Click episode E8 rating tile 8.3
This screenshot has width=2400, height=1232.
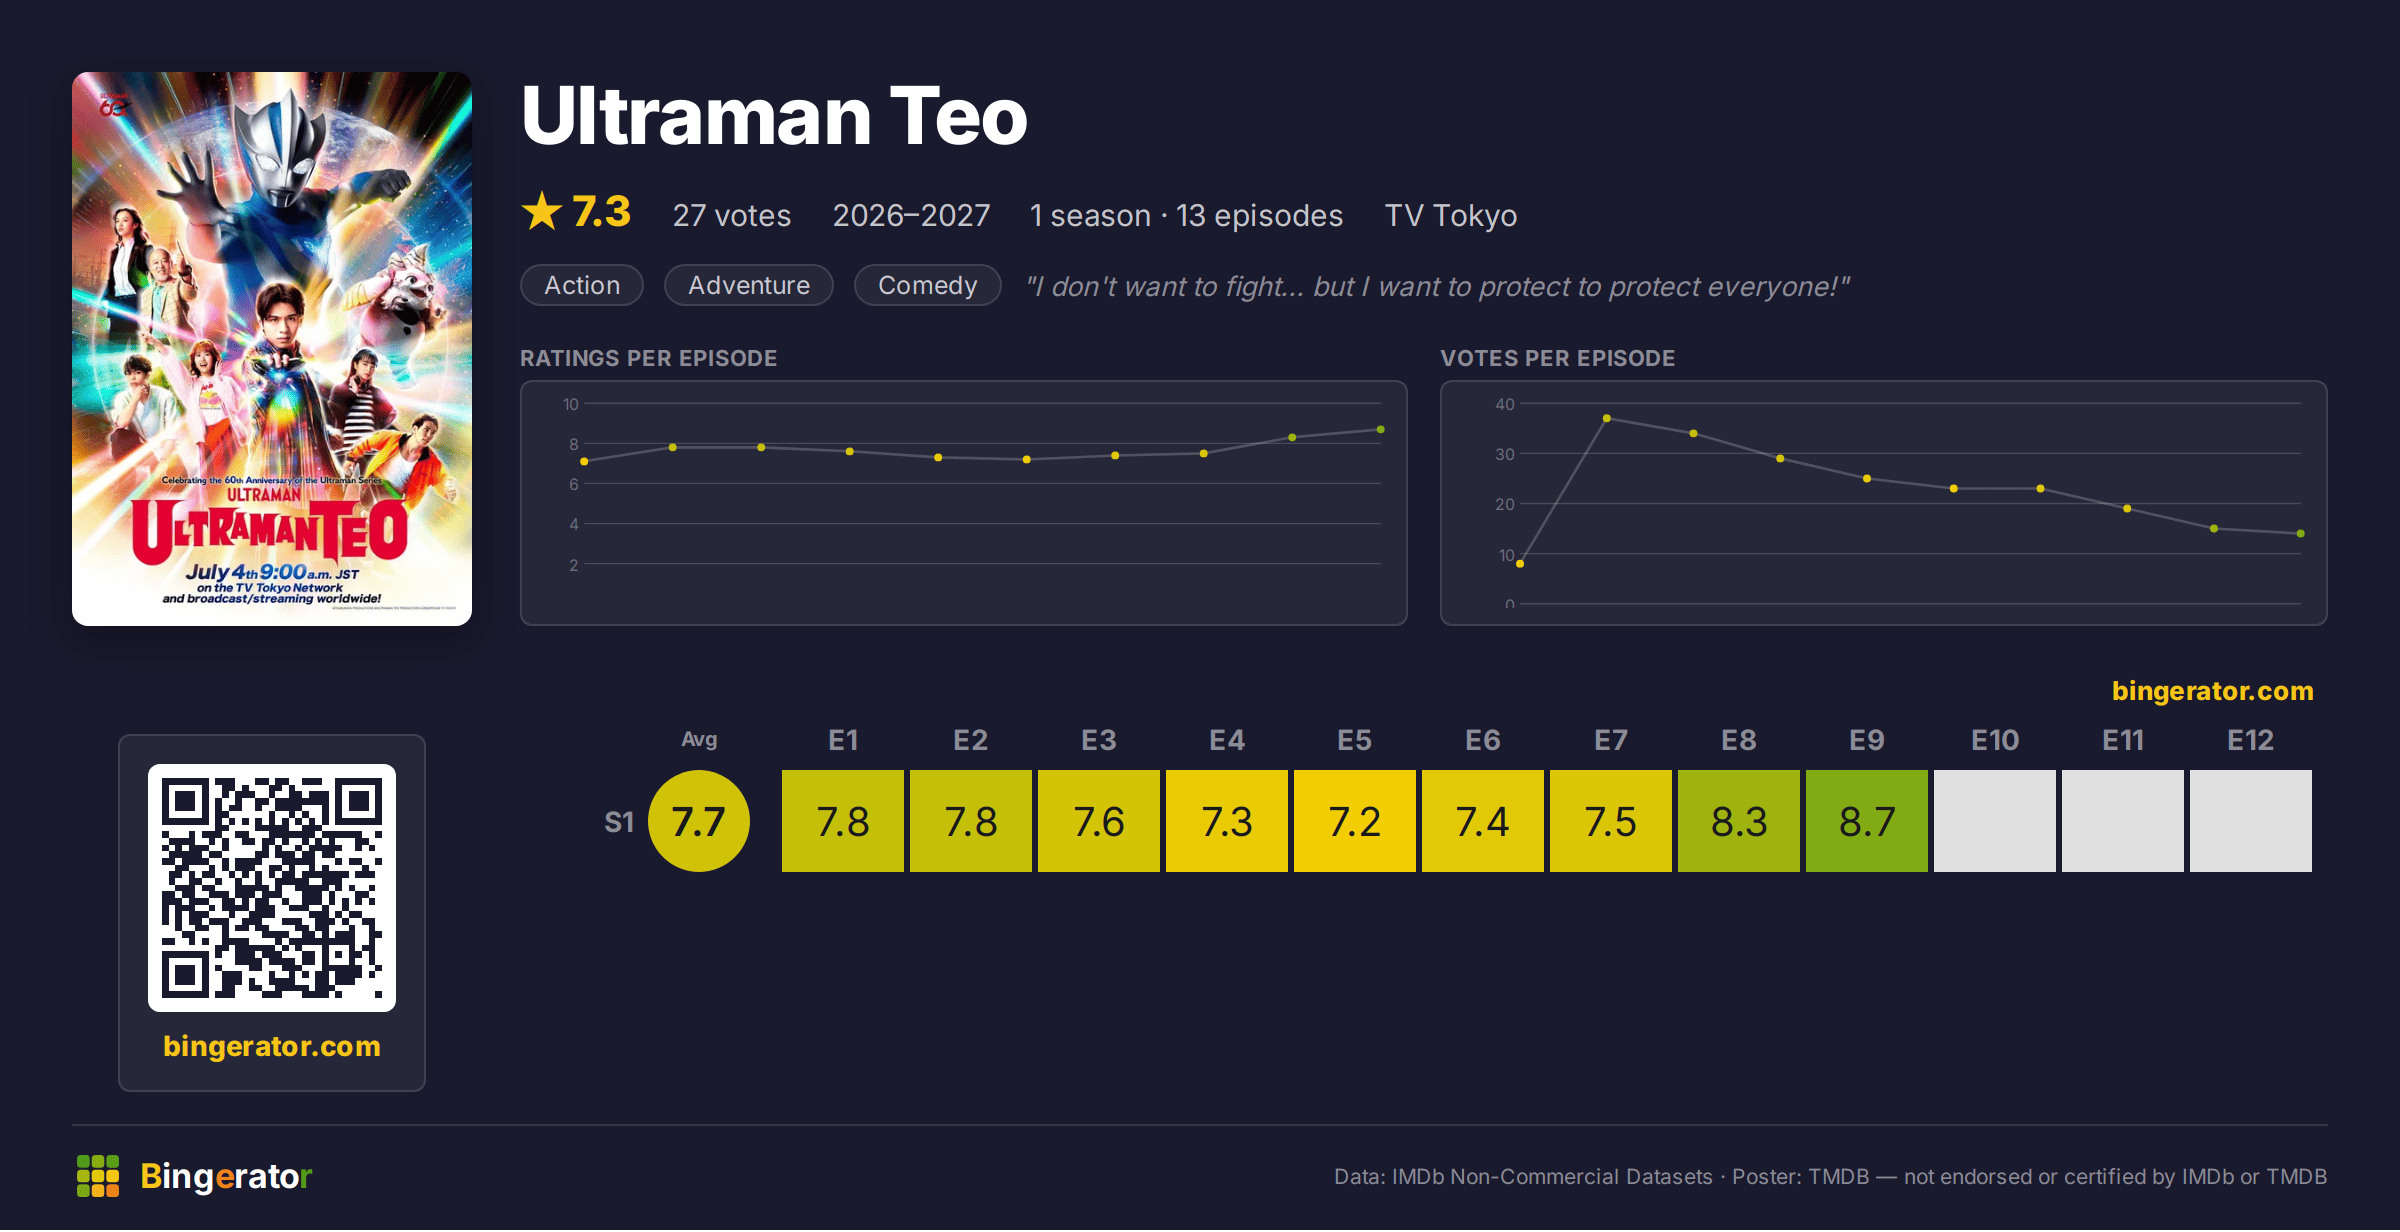(1739, 821)
